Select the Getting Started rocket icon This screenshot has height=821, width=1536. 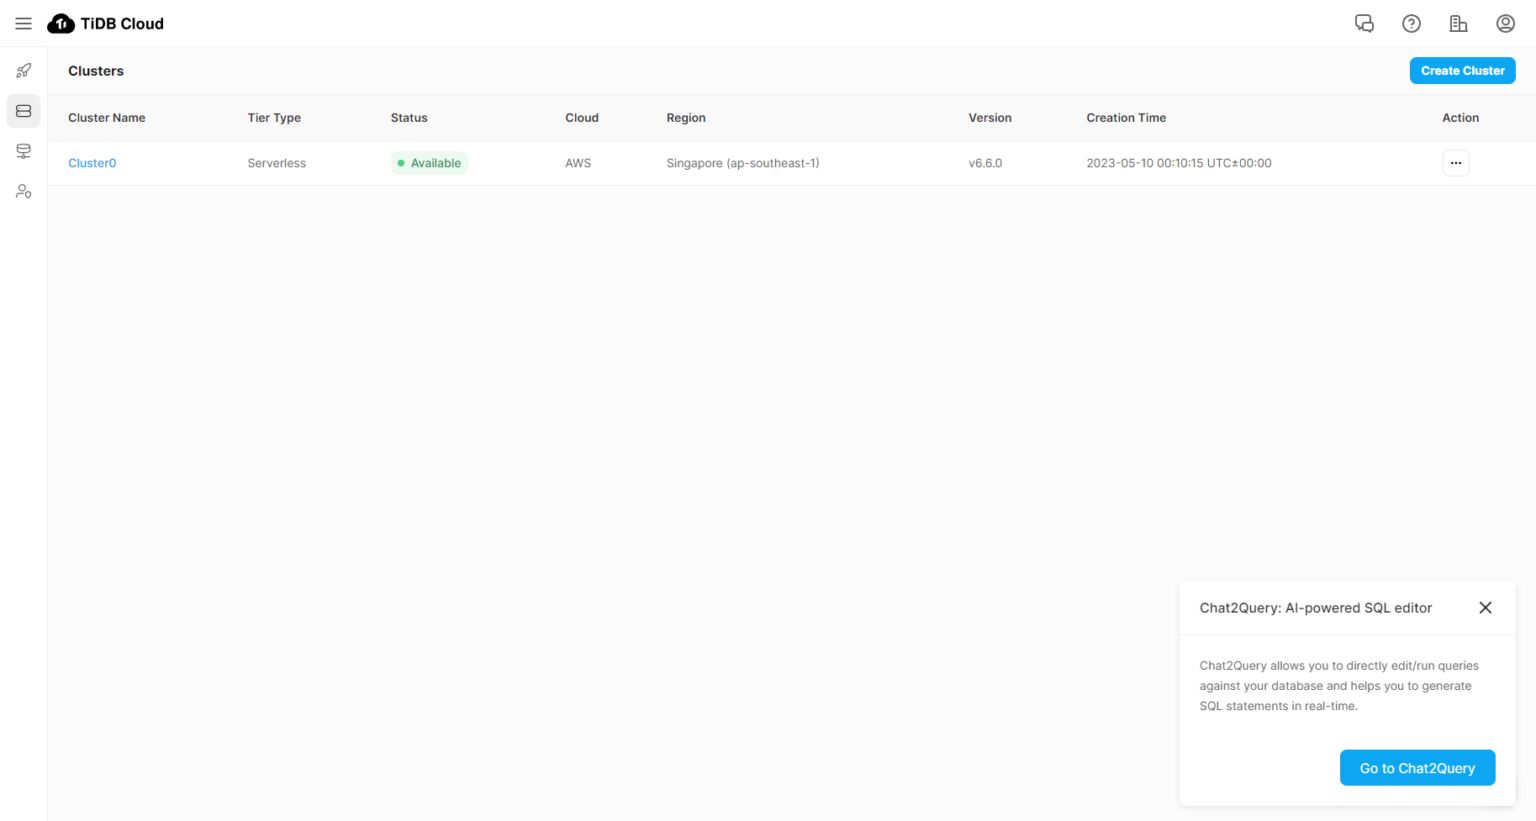23,70
